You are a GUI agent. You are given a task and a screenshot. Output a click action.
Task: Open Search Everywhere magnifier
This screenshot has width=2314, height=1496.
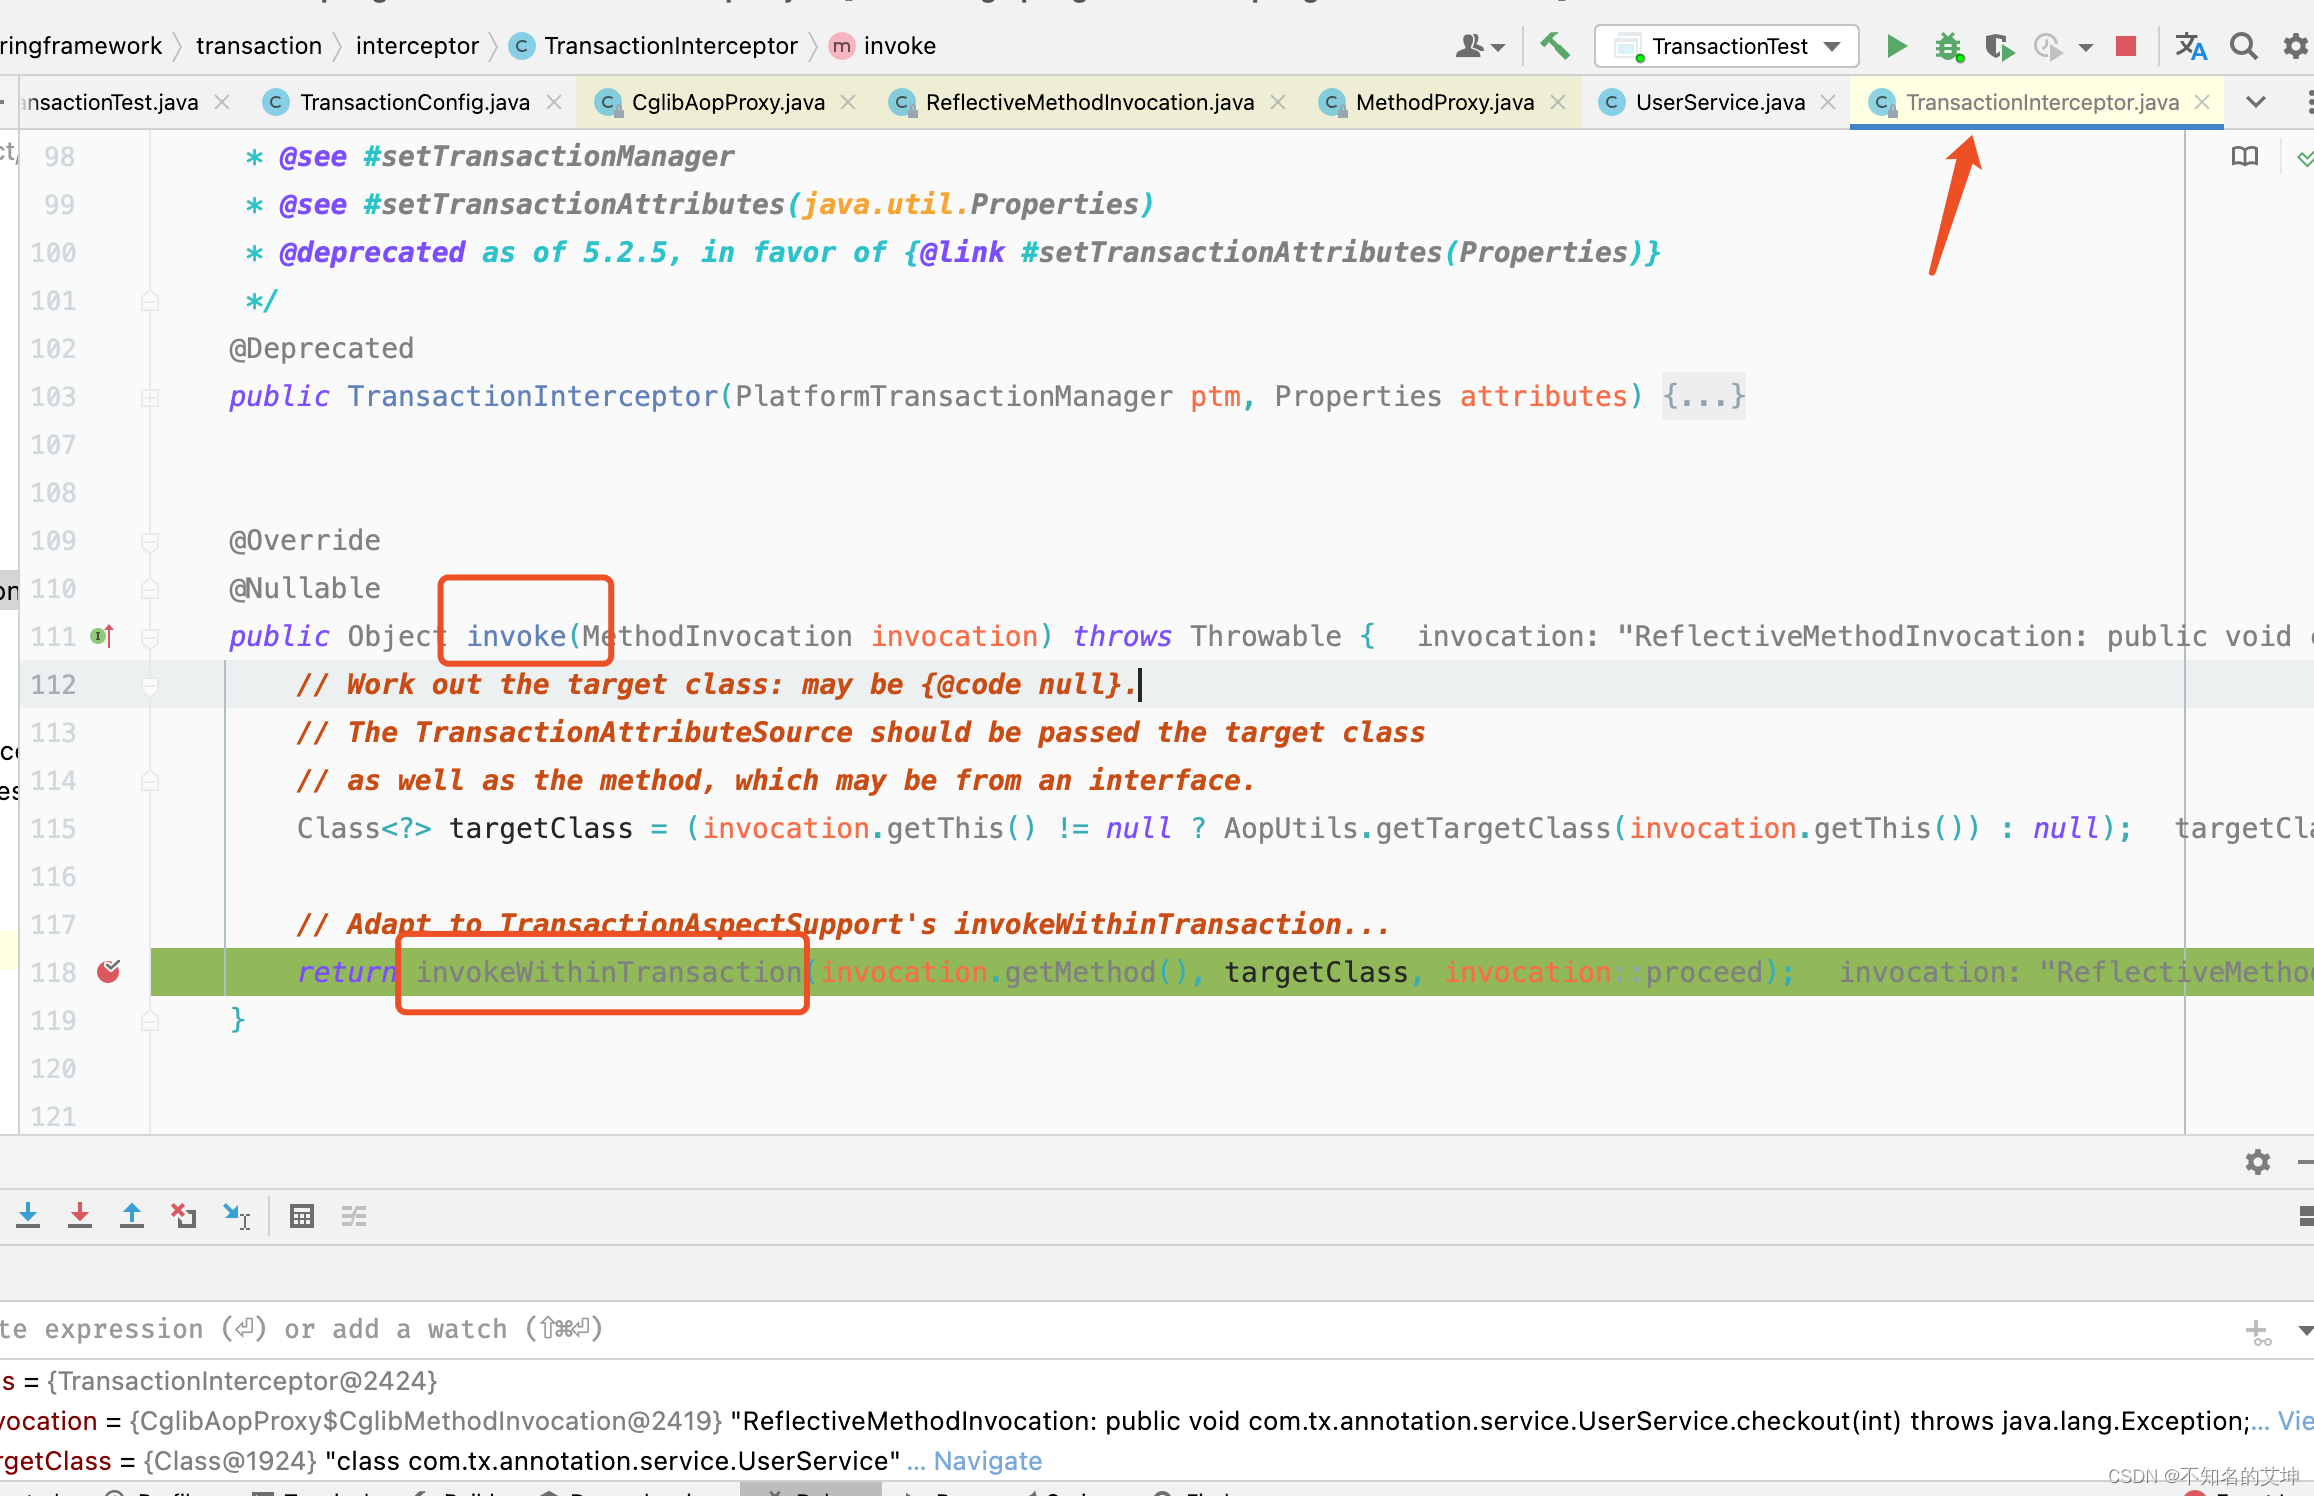point(2244,46)
